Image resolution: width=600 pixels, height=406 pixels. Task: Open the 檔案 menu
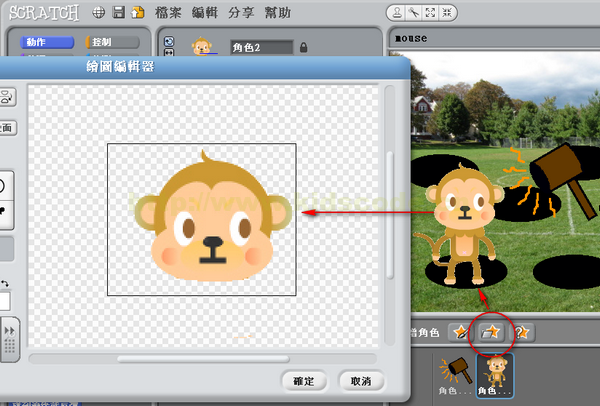click(x=168, y=13)
